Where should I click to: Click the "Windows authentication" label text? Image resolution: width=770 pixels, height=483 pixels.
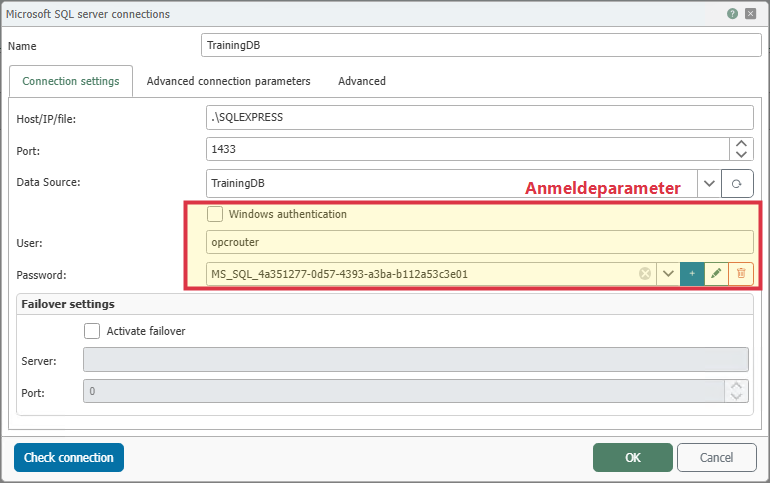288,214
